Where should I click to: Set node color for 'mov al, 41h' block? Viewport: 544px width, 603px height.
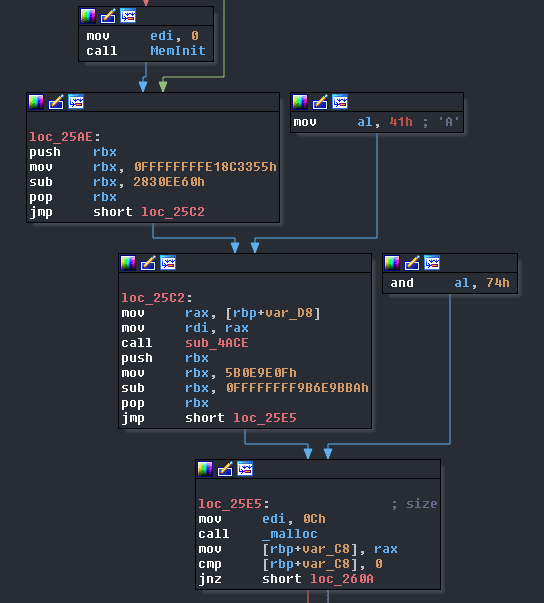click(300, 102)
